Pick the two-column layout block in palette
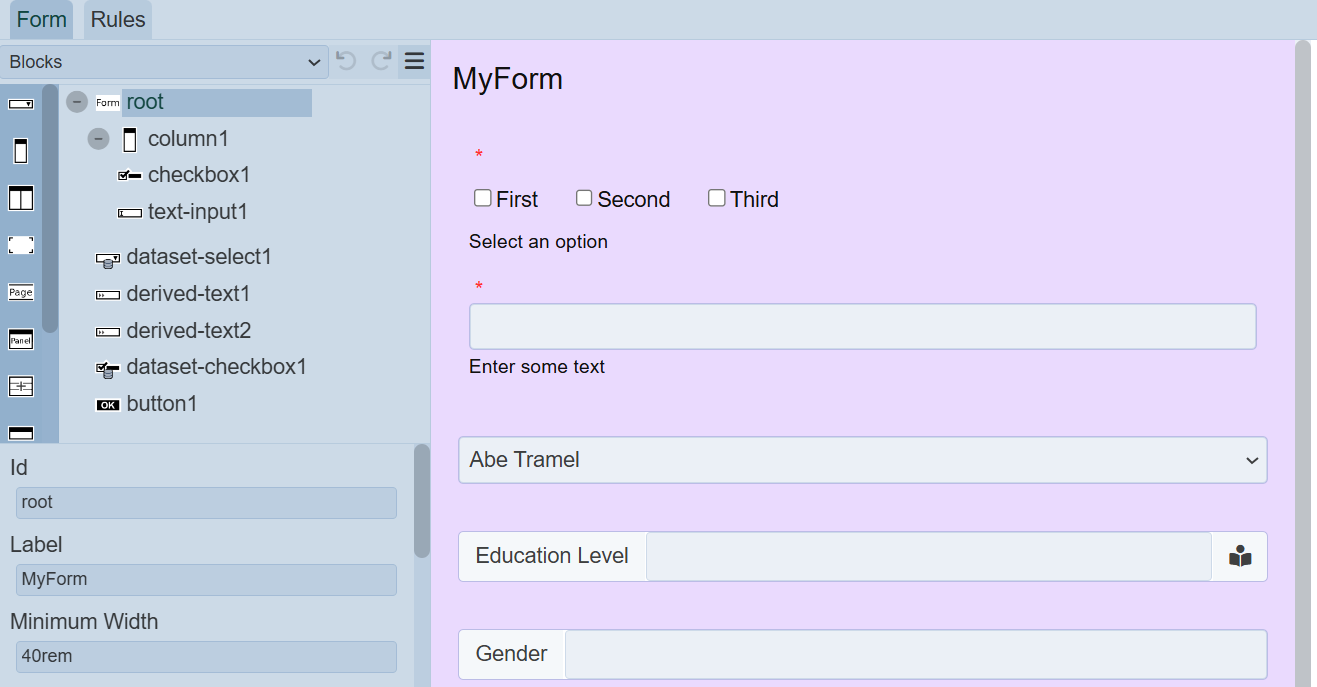Screen dimensions: 1317x687 [x=21, y=198]
